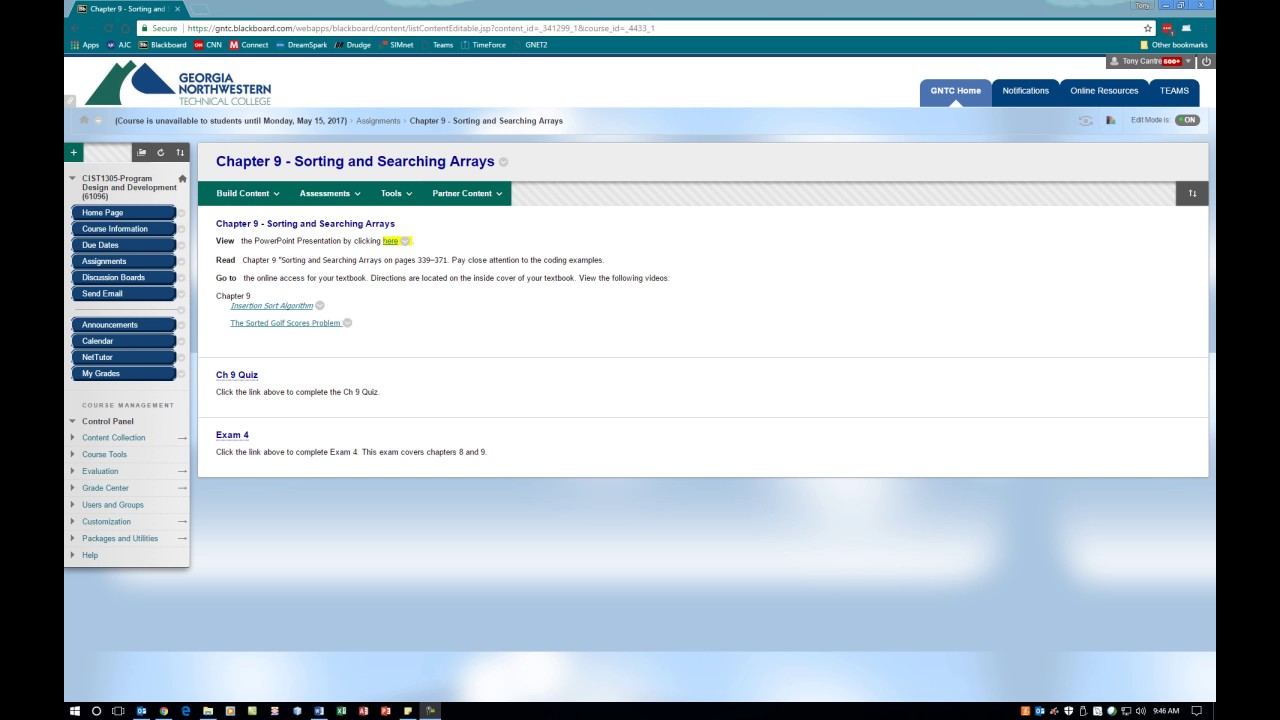1280x720 pixels.
Task: Open Excel from the taskbar
Action: [341, 711]
